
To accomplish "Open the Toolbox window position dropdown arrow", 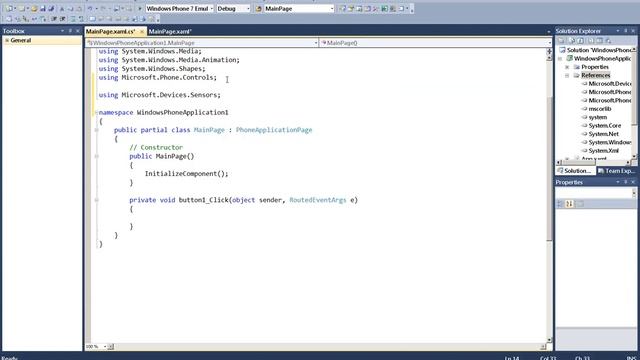I will point(62,31).
